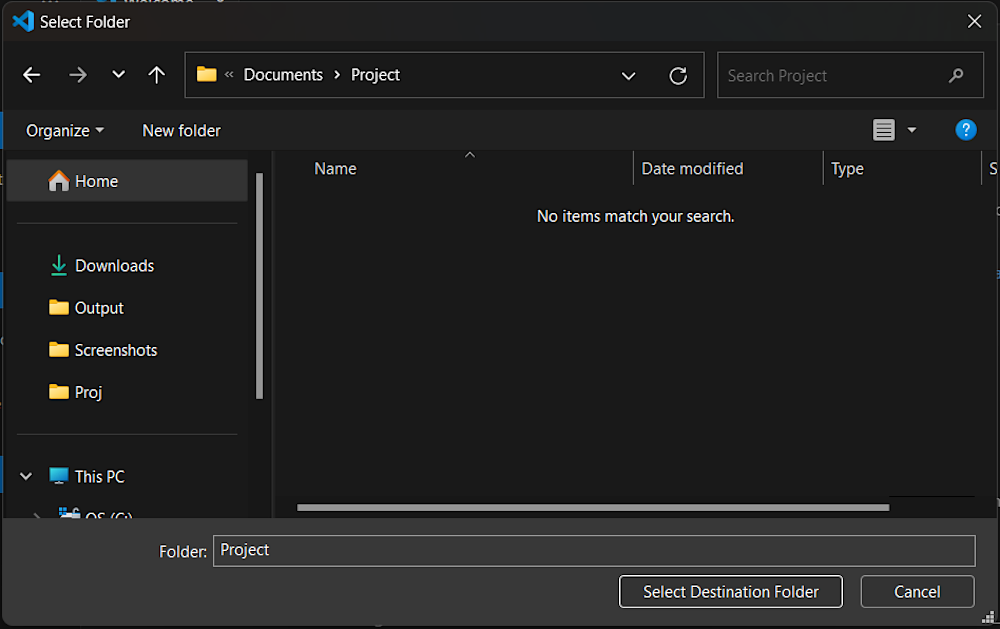Go up one folder level
The width and height of the screenshot is (1000, 629).
[x=156, y=75]
